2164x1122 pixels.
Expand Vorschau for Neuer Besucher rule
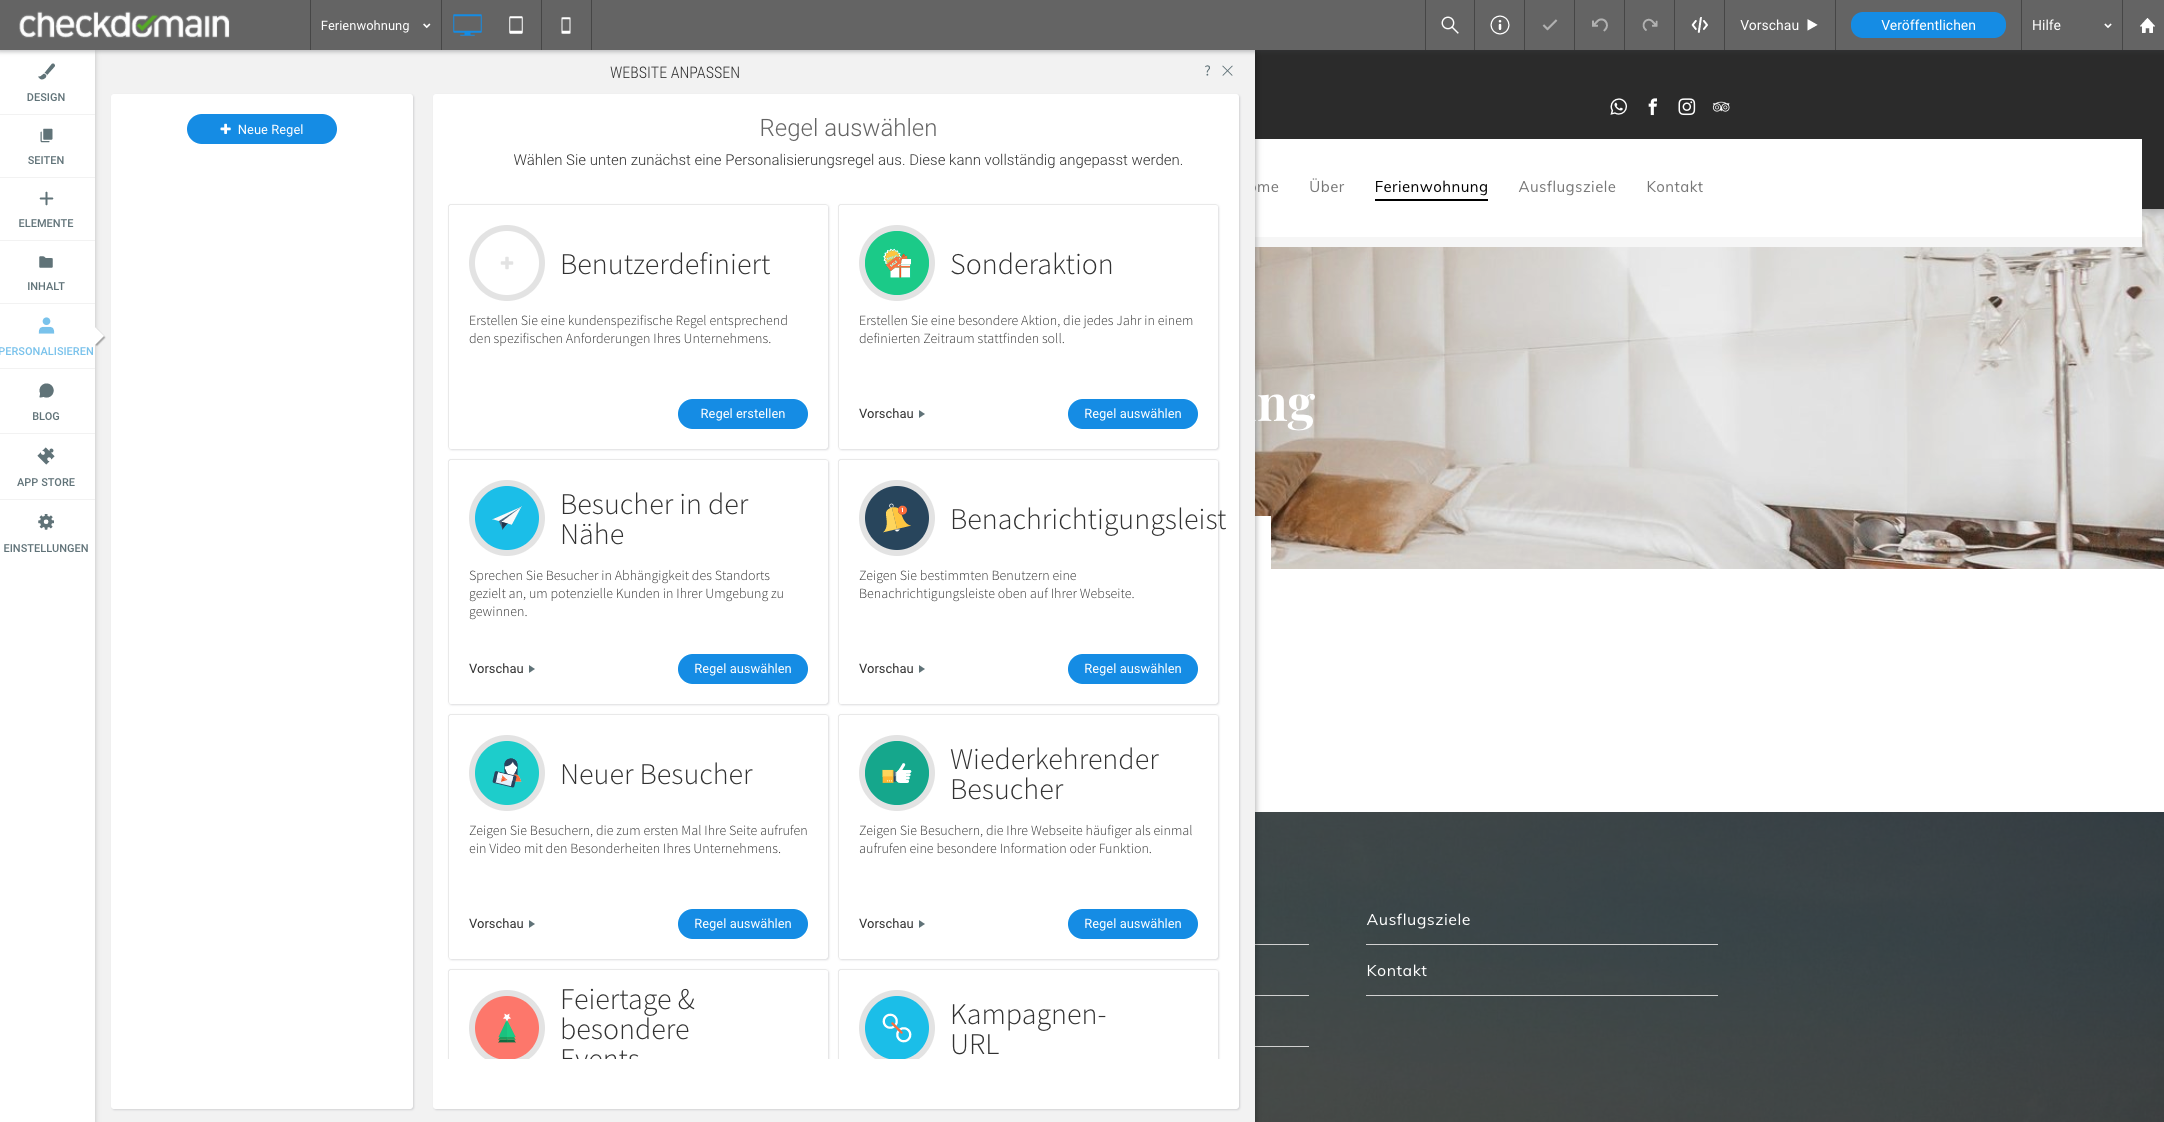pyautogui.click(x=502, y=924)
